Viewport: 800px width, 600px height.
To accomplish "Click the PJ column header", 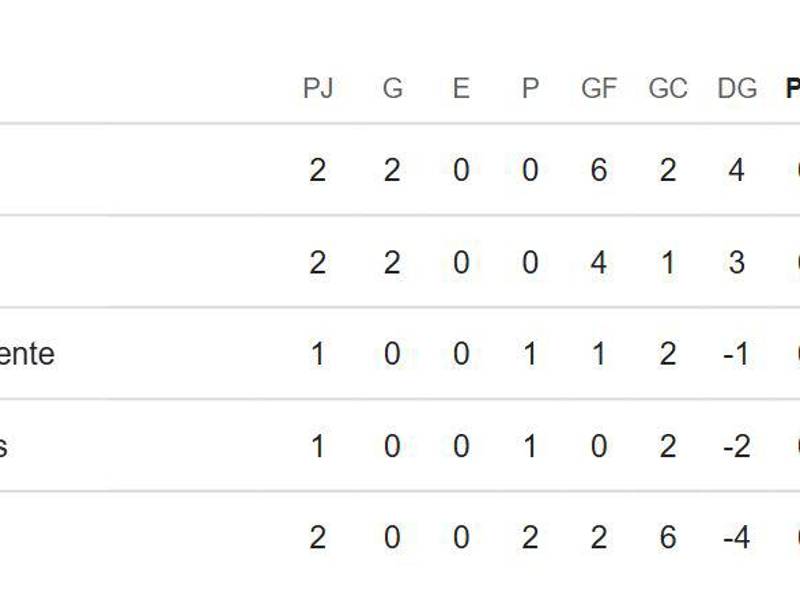I will (317, 89).
